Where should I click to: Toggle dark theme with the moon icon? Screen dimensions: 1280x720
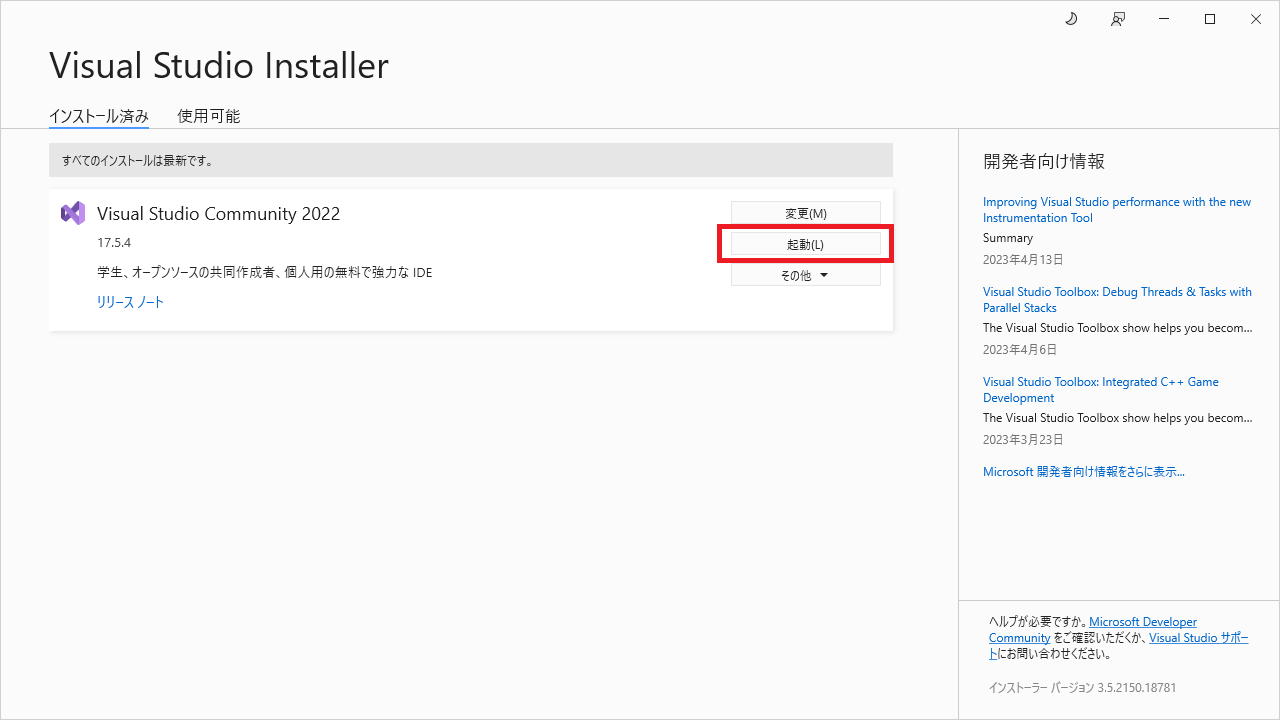[1070, 19]
